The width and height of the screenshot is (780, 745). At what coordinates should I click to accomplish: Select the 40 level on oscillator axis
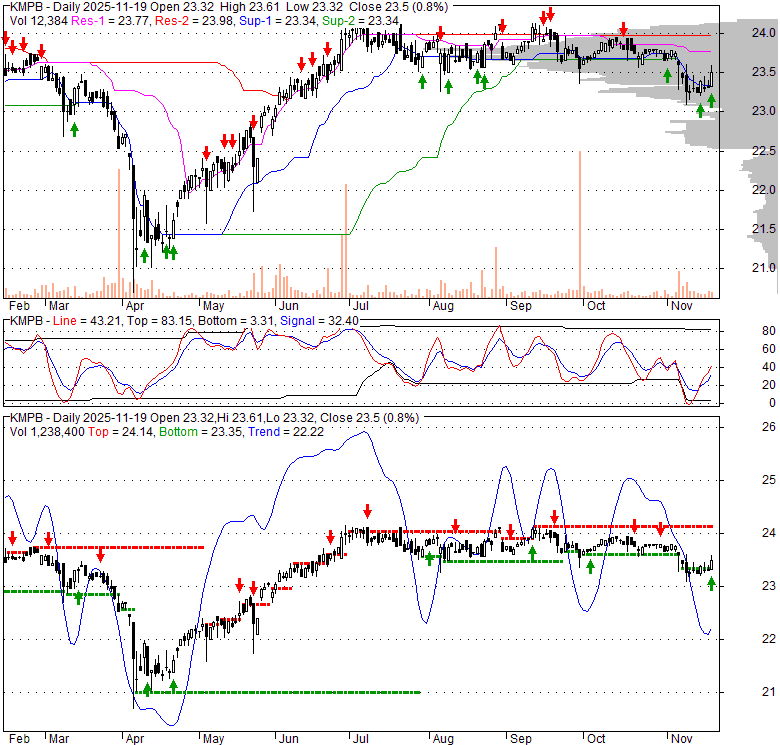[769, 367]
